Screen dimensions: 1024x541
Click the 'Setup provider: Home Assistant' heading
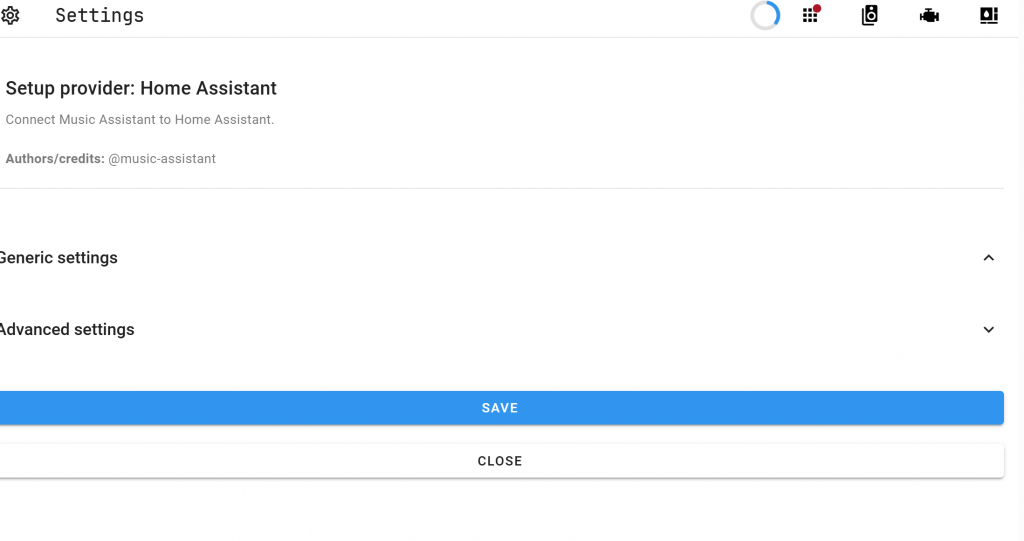point(141,89)
